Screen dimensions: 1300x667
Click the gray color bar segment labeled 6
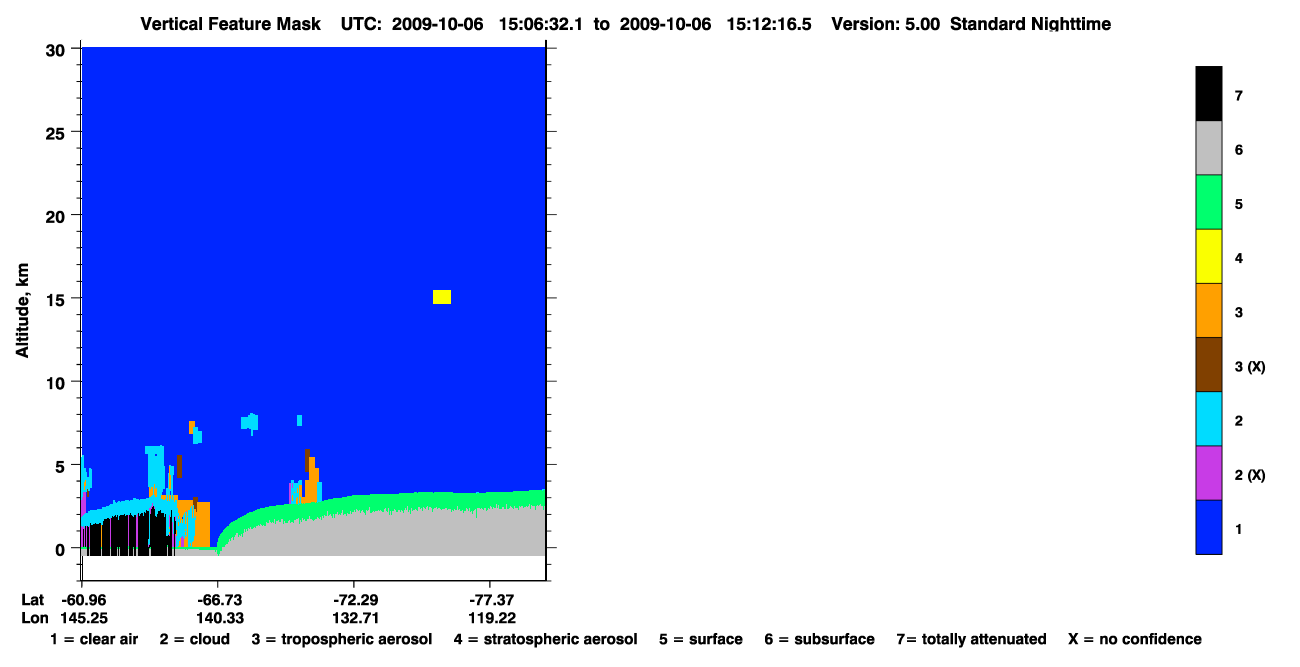1208,148
